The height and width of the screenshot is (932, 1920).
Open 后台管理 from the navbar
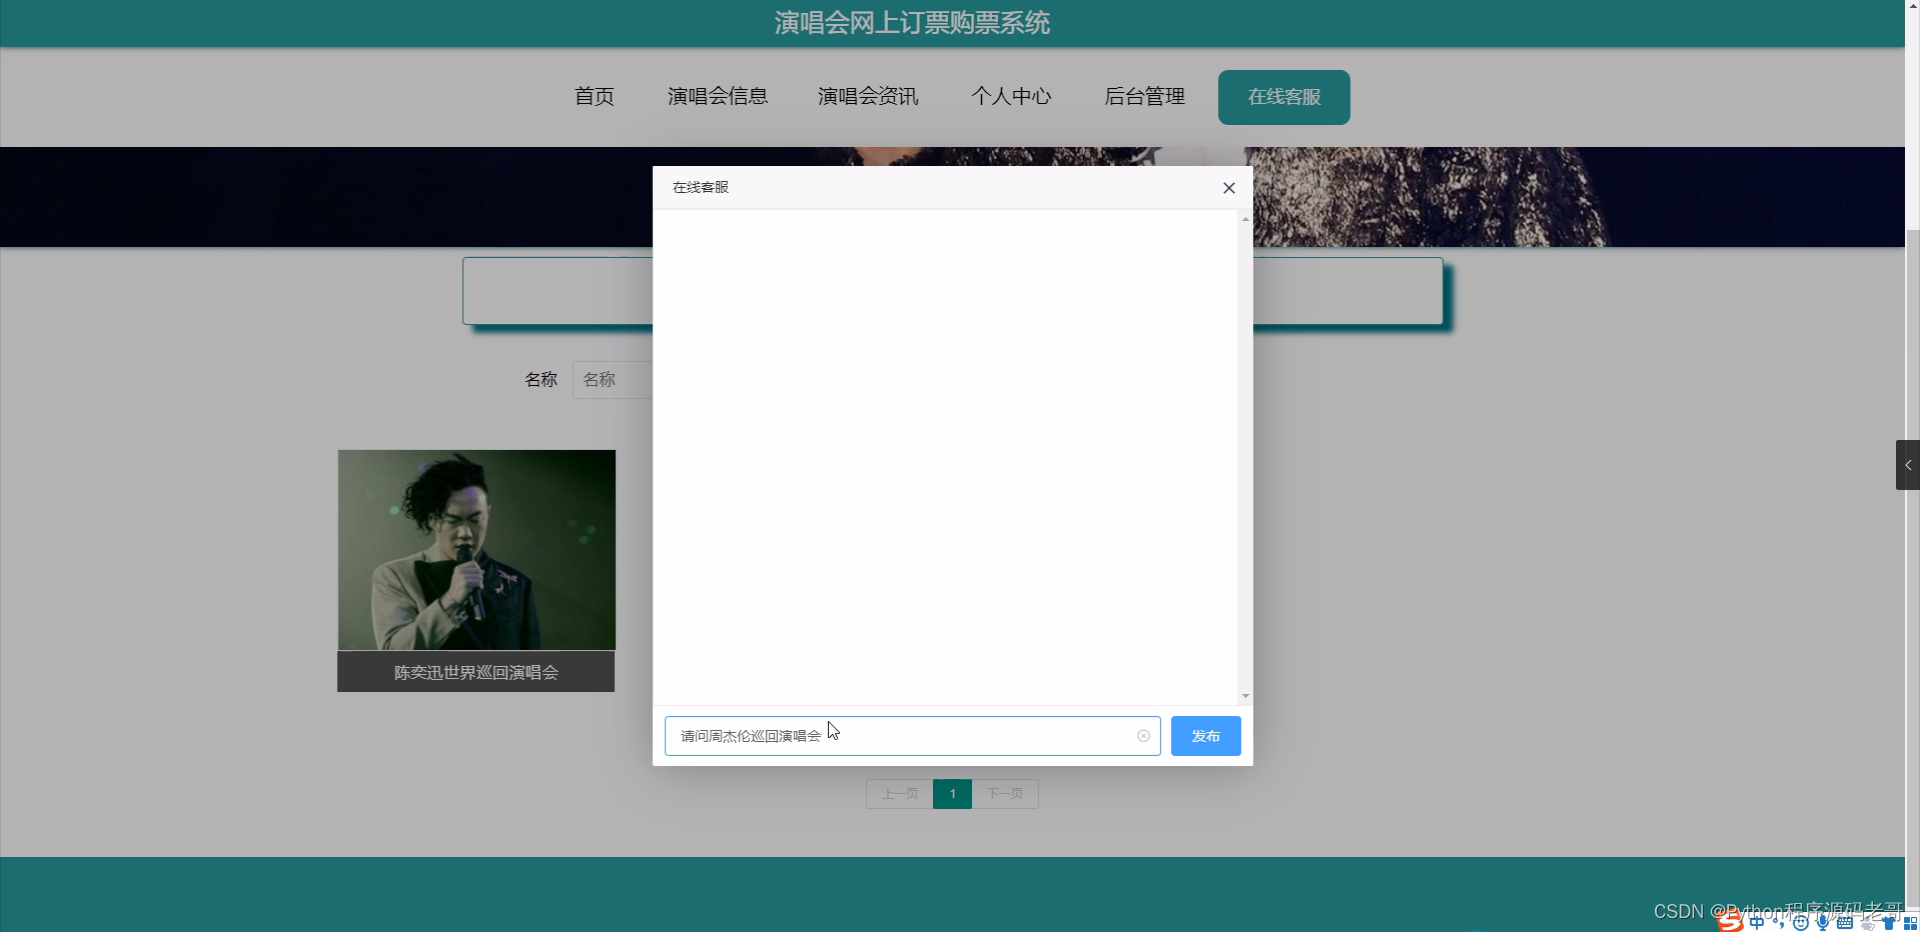1144,96
